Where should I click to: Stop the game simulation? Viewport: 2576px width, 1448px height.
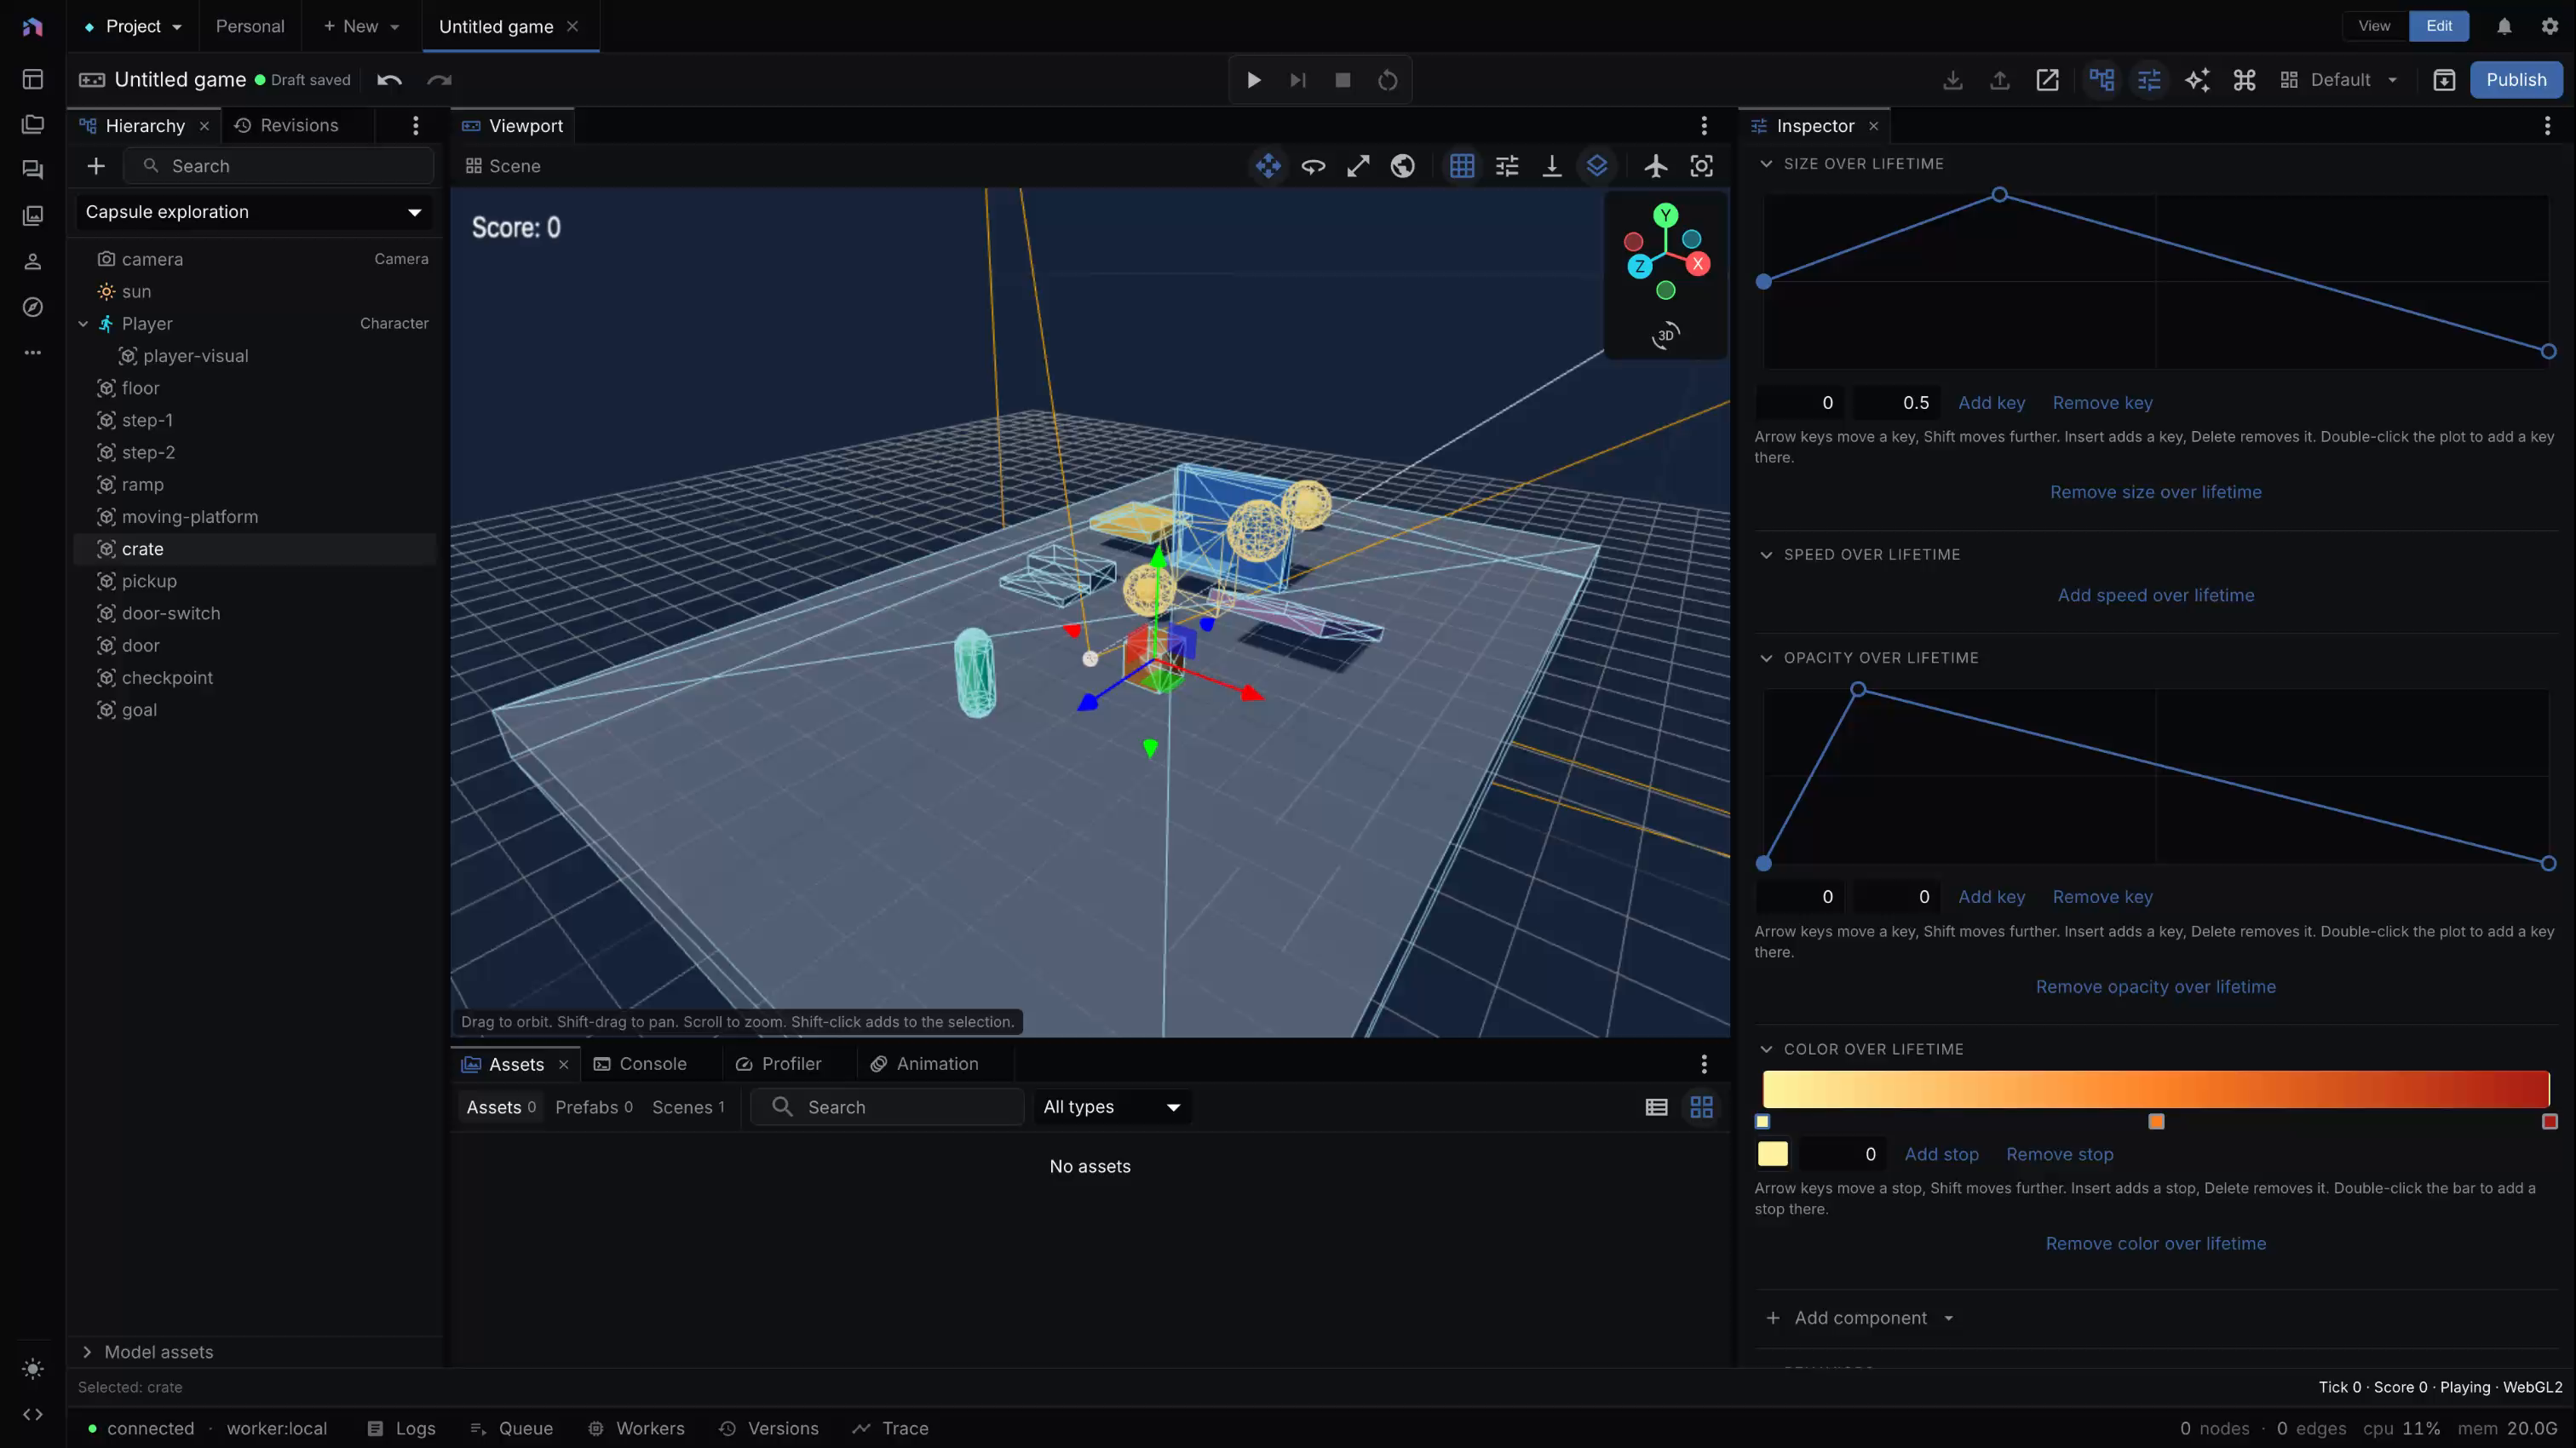1343,80
